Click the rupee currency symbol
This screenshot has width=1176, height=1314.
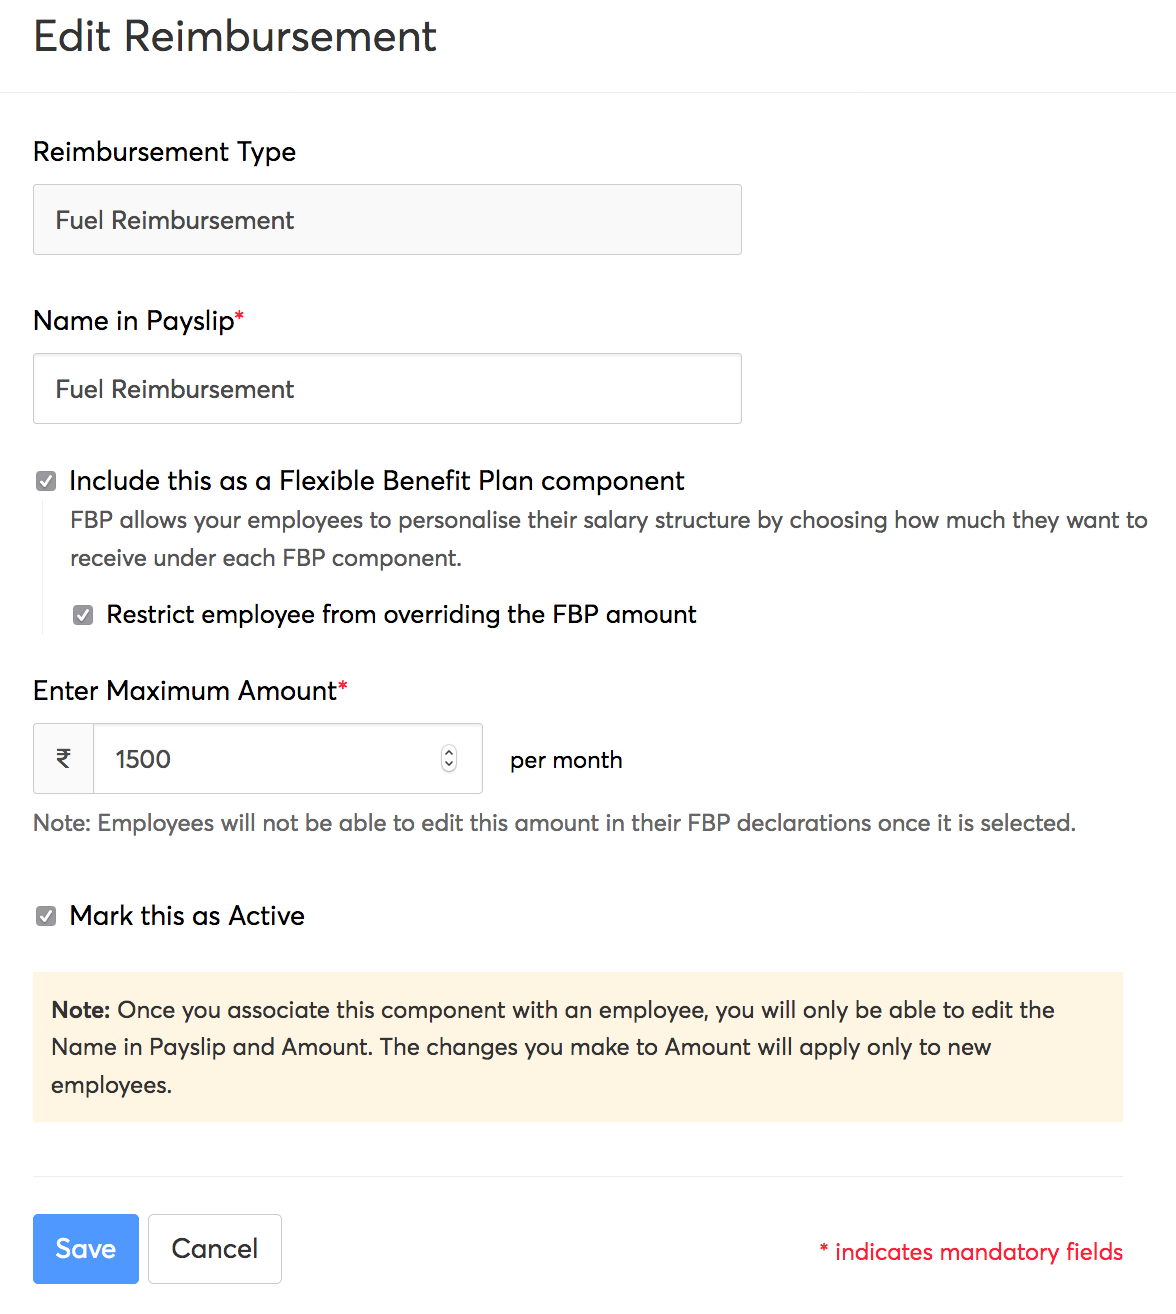[x=63, y=759]
